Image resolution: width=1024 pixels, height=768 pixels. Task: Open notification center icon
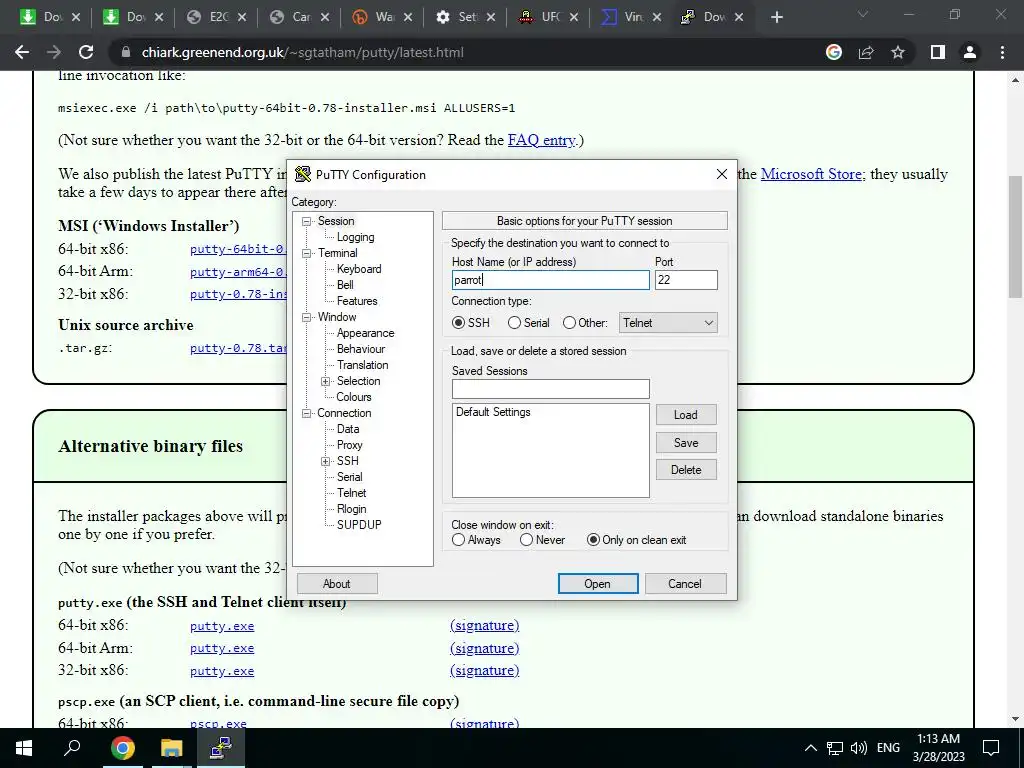991,748
